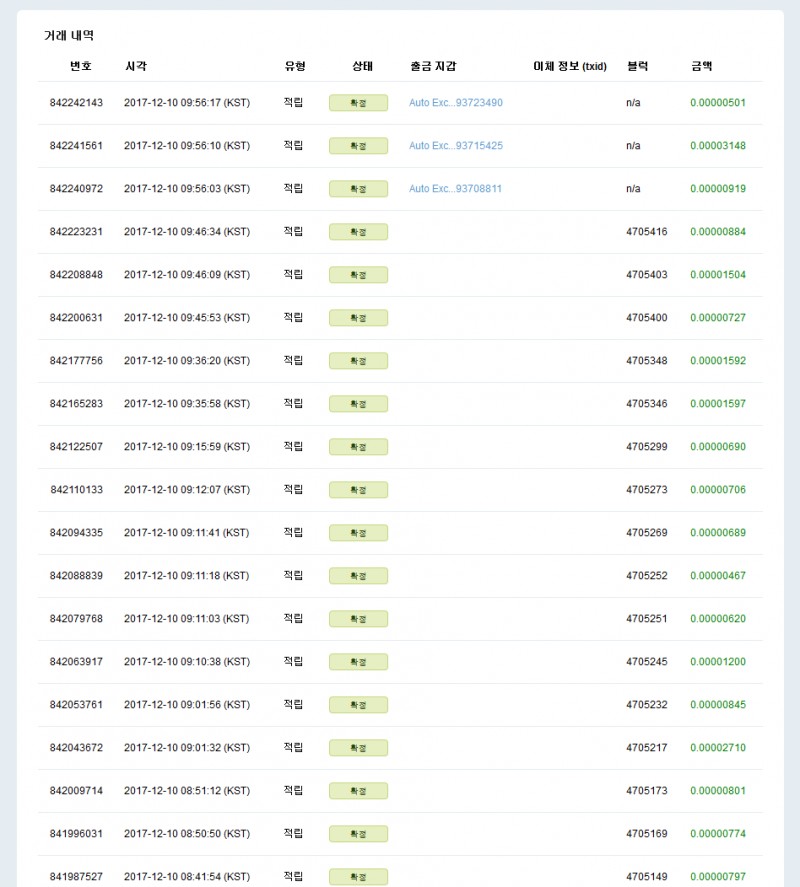Viewport: 800px width, 887px height.
Task: Click block number 4705416
Action: 646,232
